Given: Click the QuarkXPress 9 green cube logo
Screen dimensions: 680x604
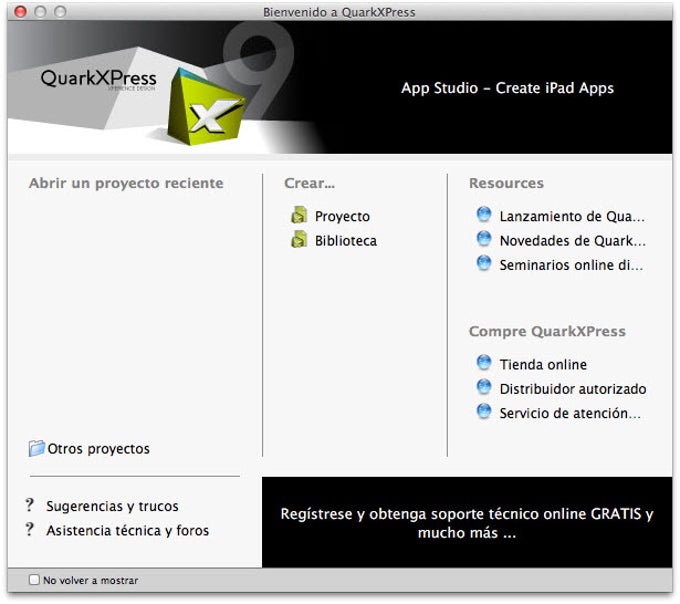Looking at the screenshot, I should pos(206,107).
